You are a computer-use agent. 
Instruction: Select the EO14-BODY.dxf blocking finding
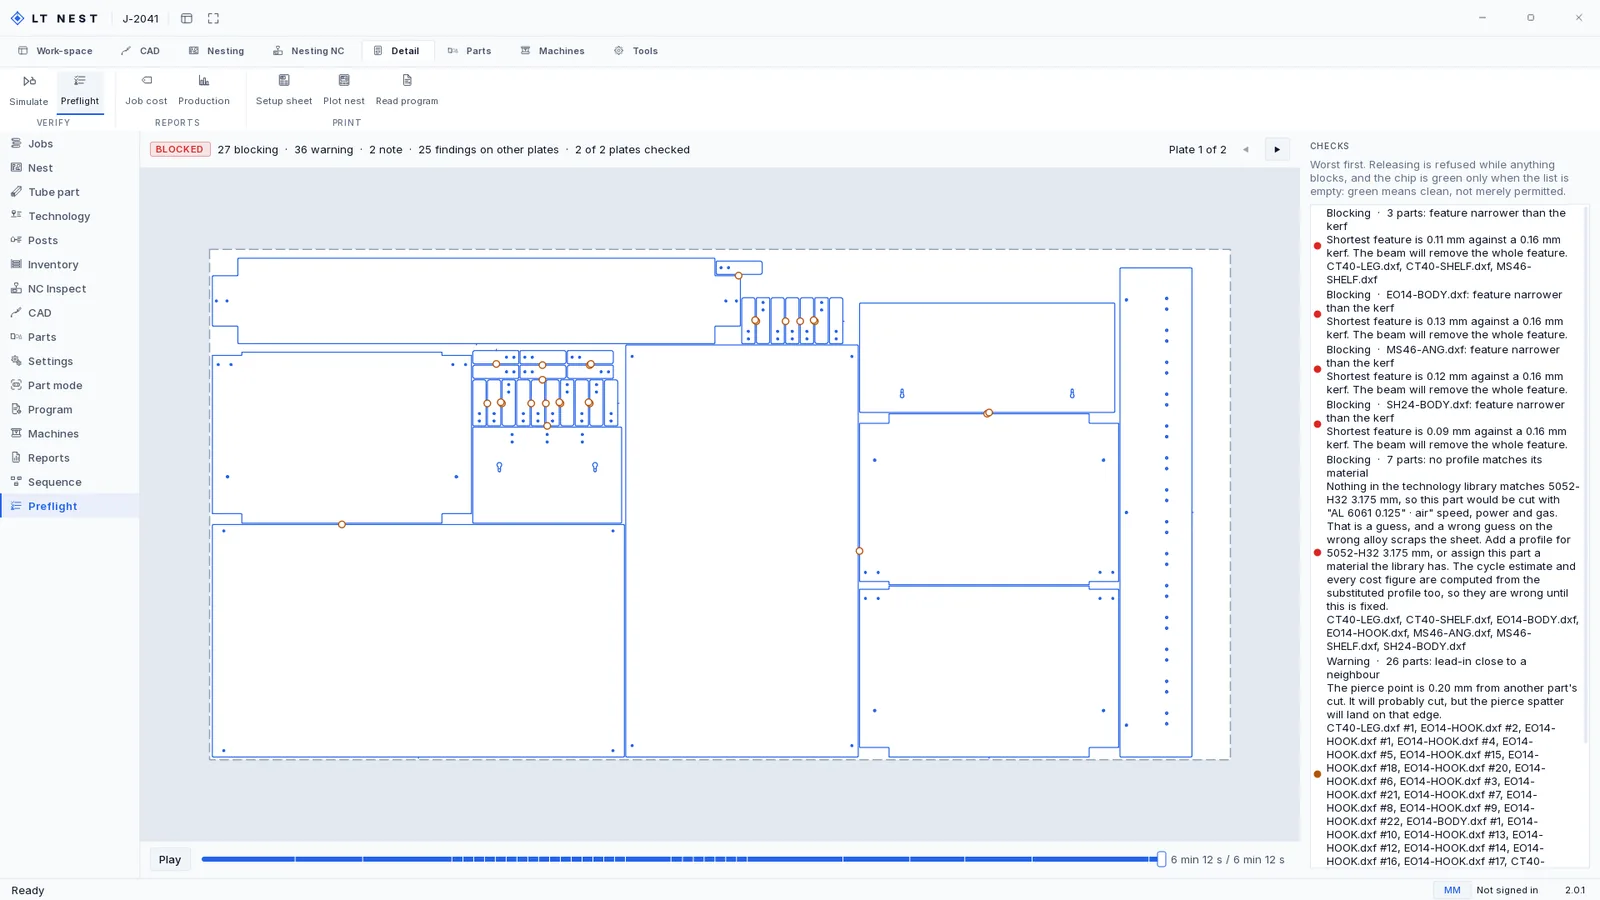coord(1447,315)
